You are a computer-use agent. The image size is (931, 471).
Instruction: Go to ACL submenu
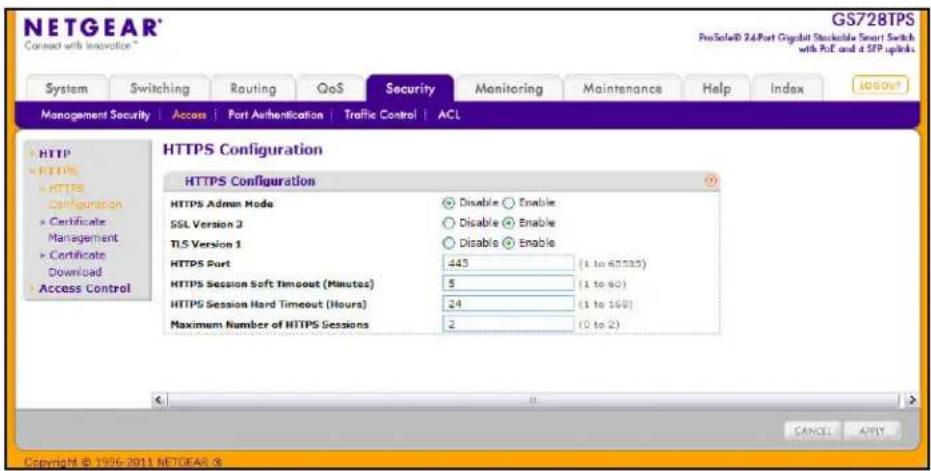[x=449, y=115]
